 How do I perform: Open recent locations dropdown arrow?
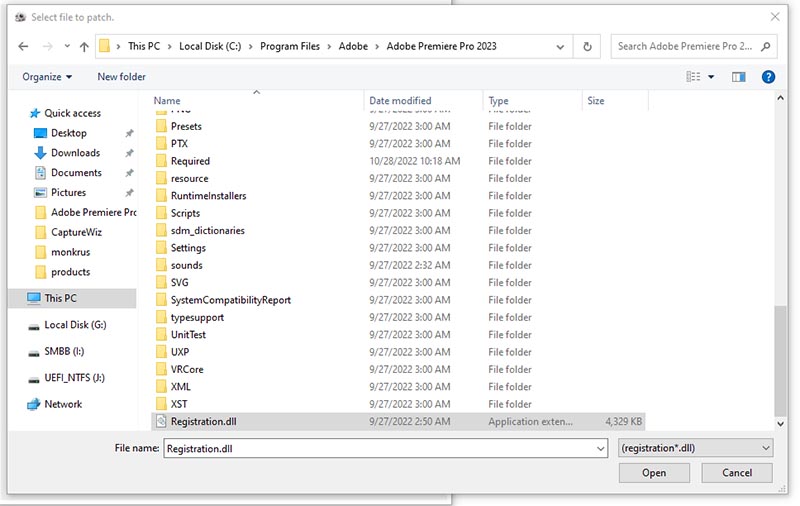[67, 46]
